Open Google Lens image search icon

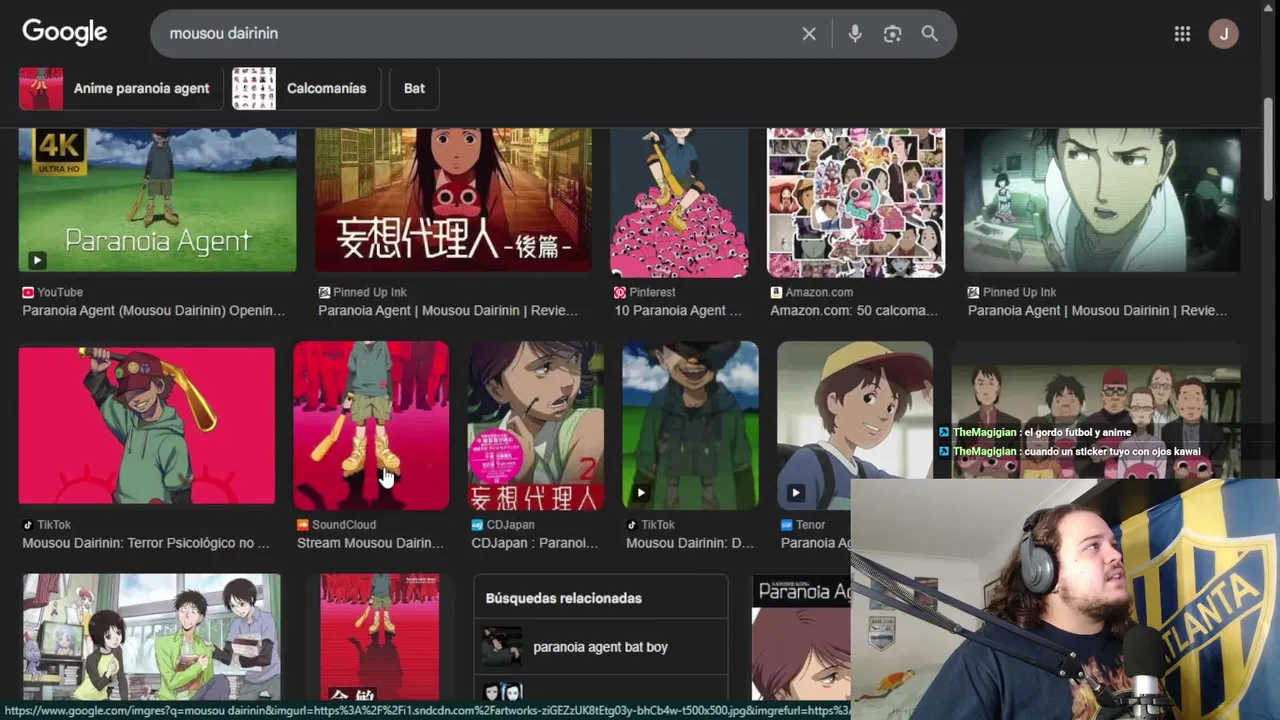(x=893, y=34)
